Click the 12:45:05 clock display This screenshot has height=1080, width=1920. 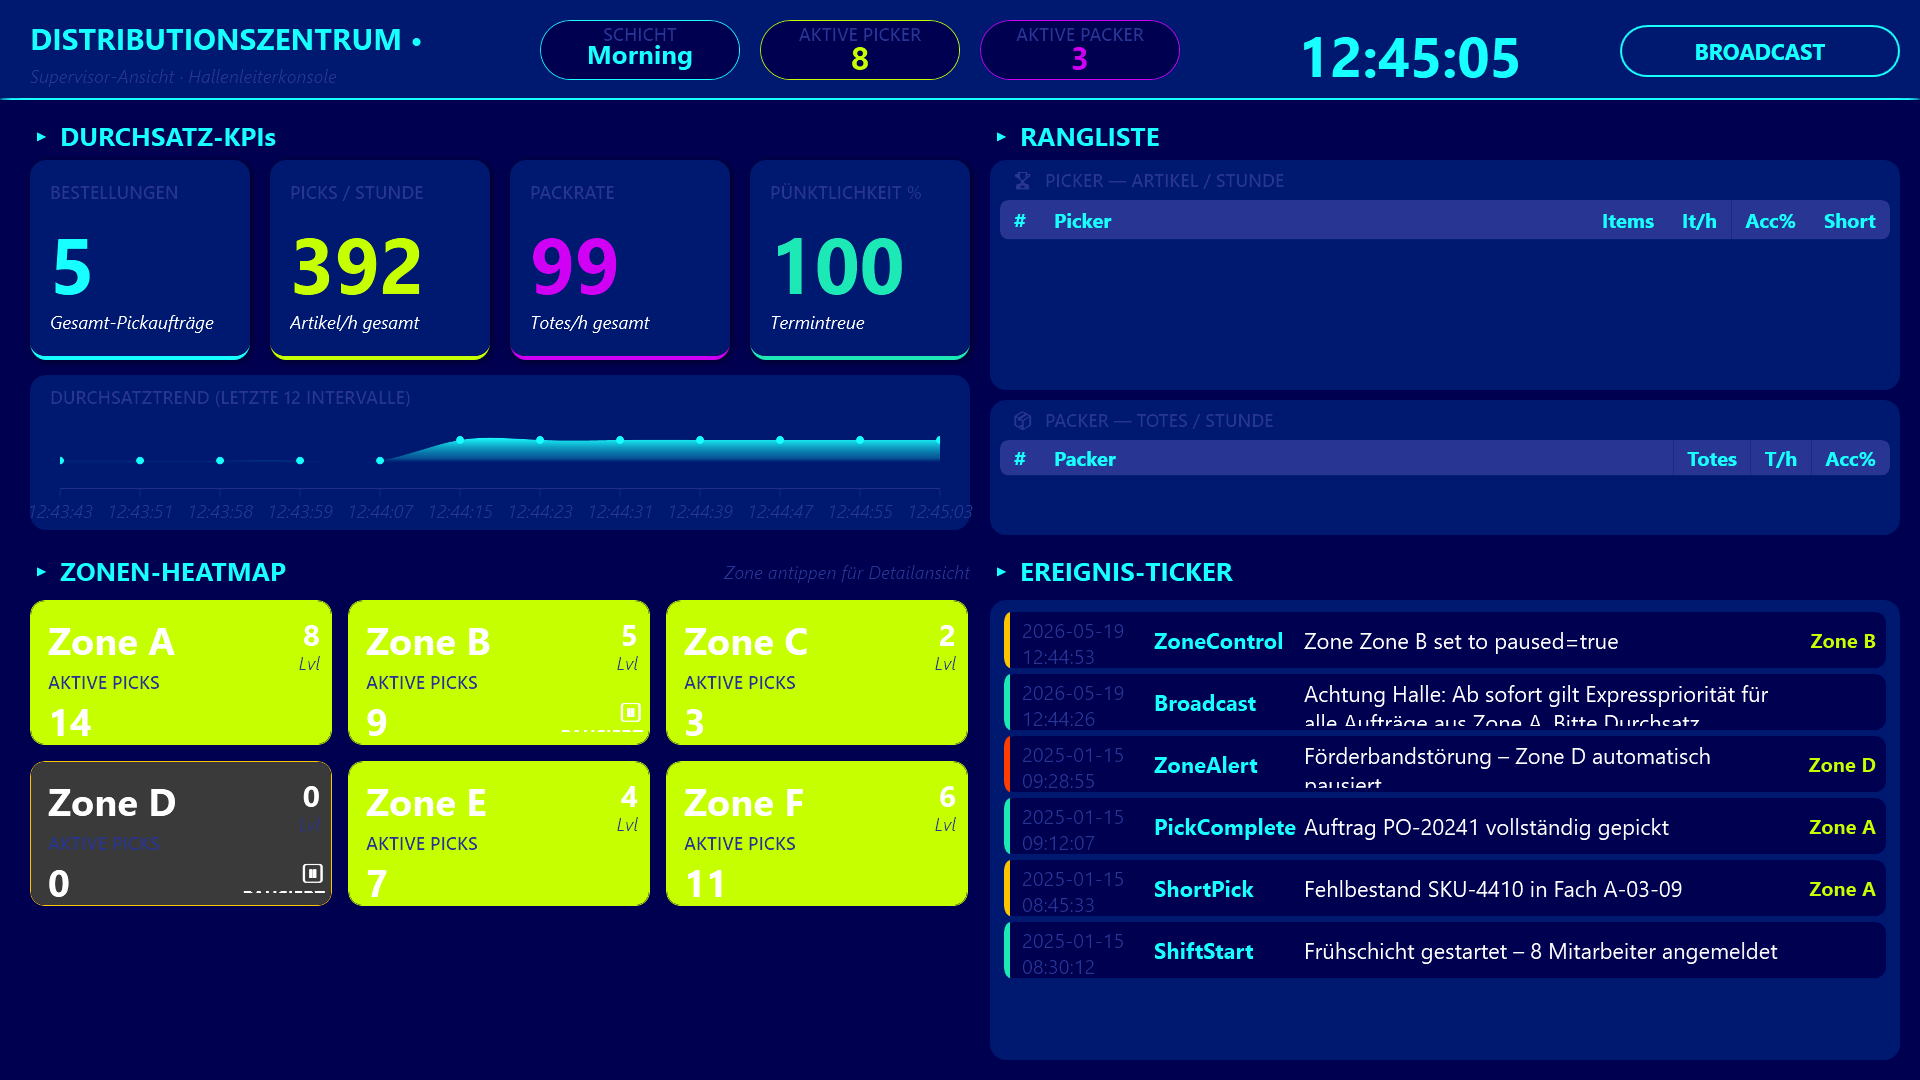(x=1410, y=57)
